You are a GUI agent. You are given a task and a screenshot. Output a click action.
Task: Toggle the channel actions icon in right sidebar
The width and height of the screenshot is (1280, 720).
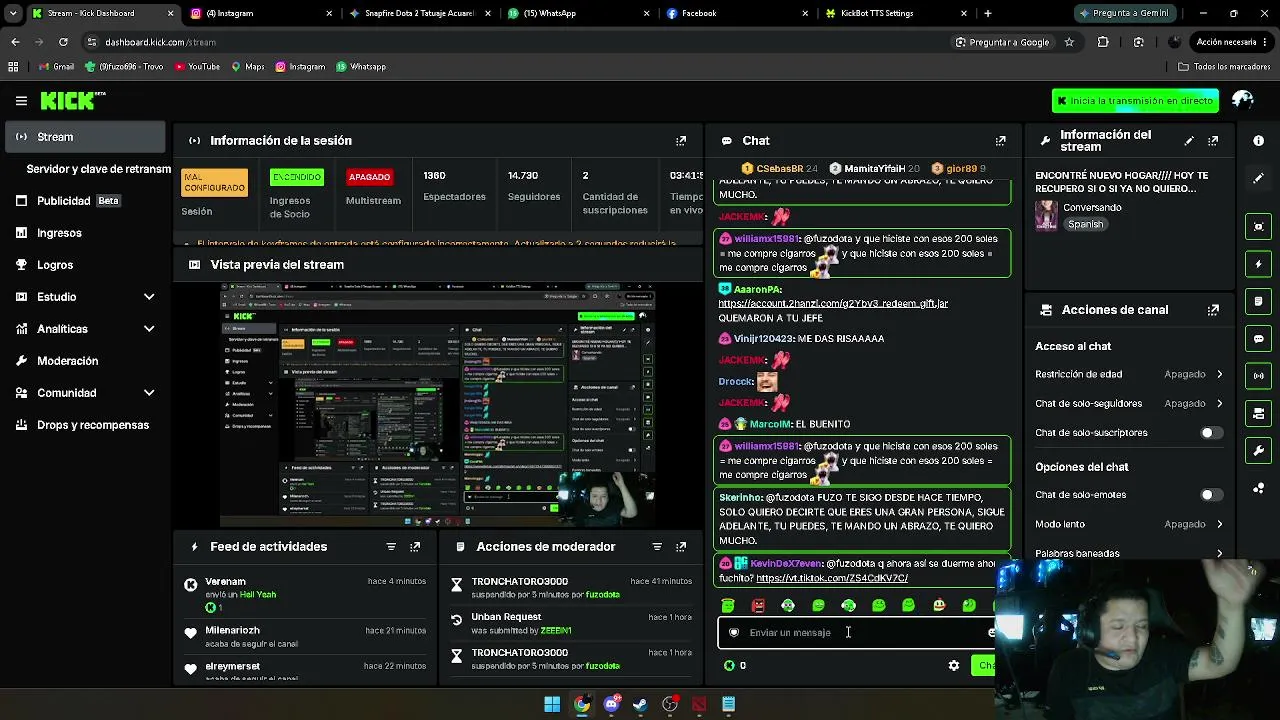pos(1258,413)
